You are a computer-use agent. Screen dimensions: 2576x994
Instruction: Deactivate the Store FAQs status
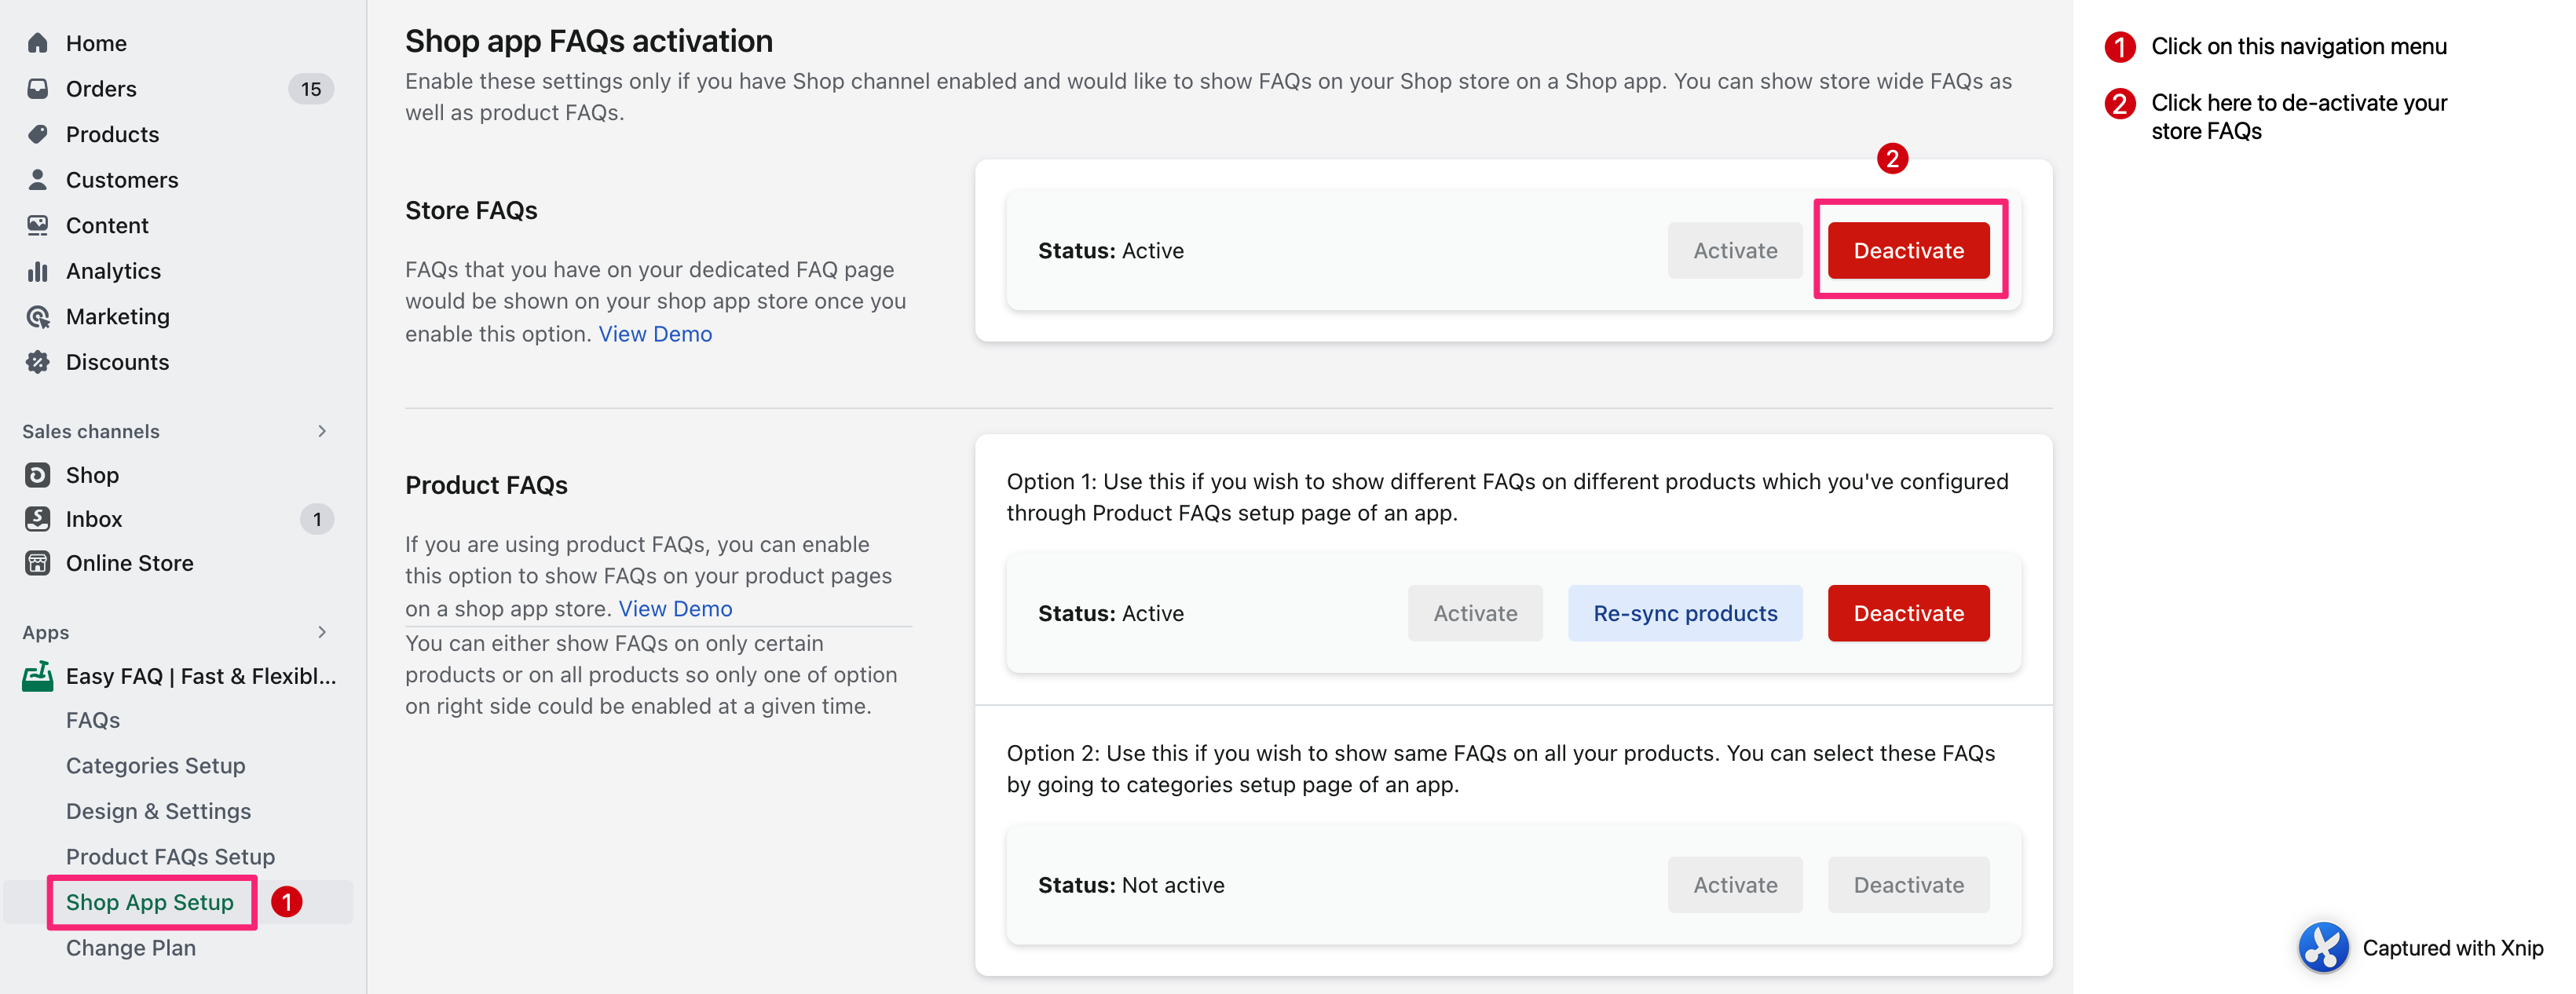point(1907,251)
